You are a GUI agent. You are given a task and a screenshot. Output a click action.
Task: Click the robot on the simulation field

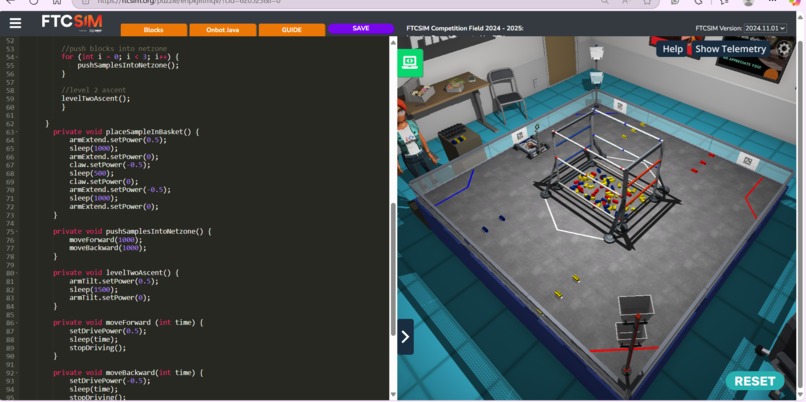(x=532, y=144)
